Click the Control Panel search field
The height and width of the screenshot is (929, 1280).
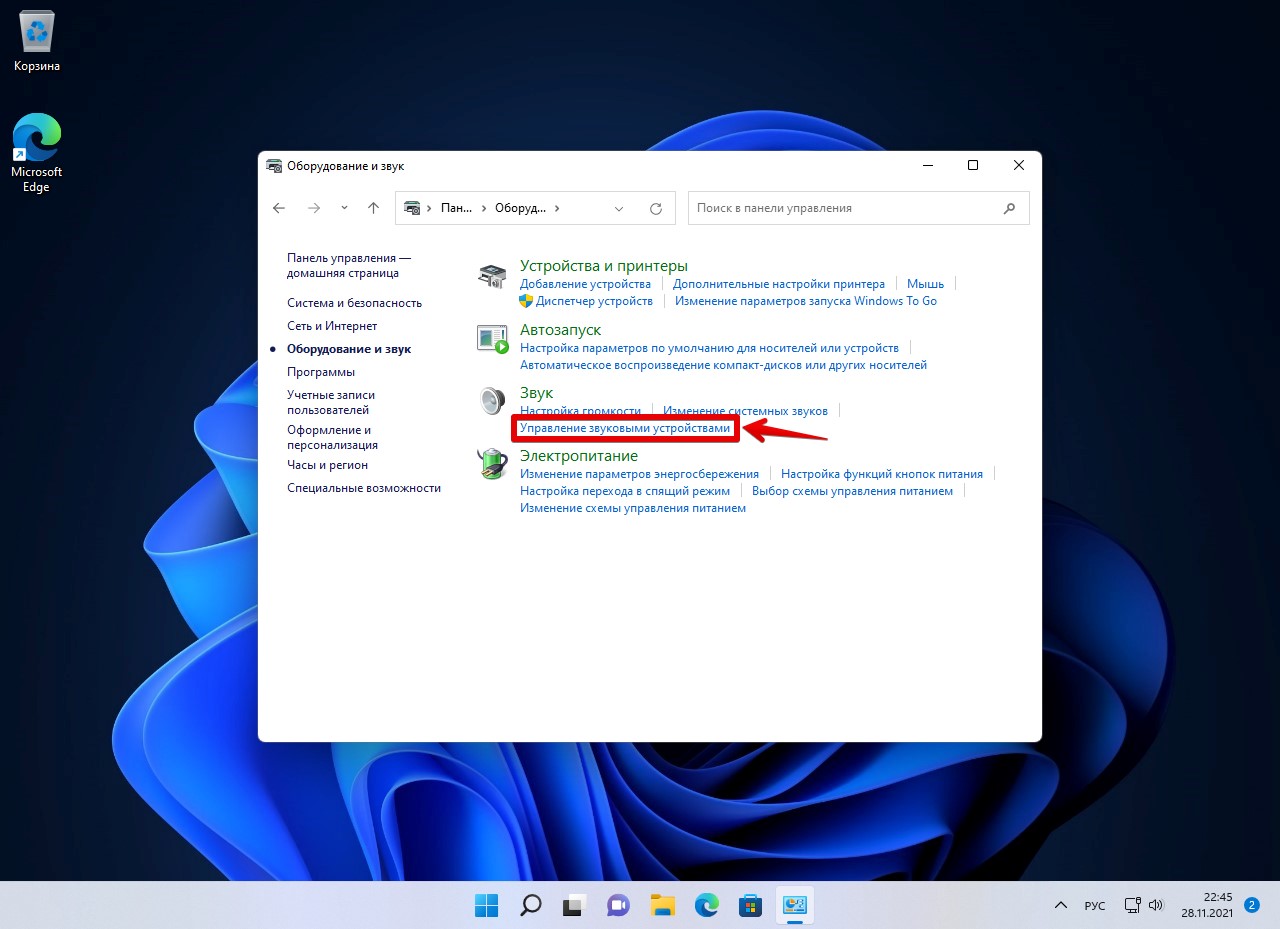(x=845, y=208)
